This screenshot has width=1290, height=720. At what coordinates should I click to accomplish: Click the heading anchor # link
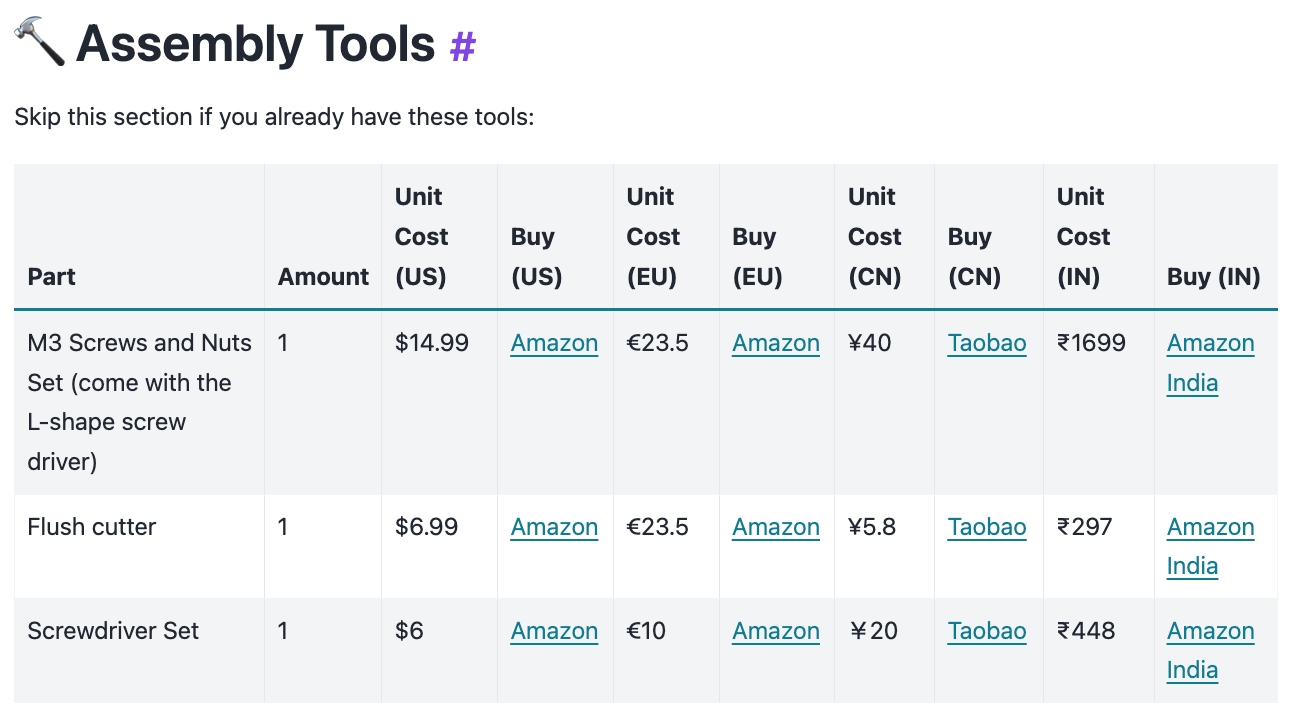click(462, 46)
